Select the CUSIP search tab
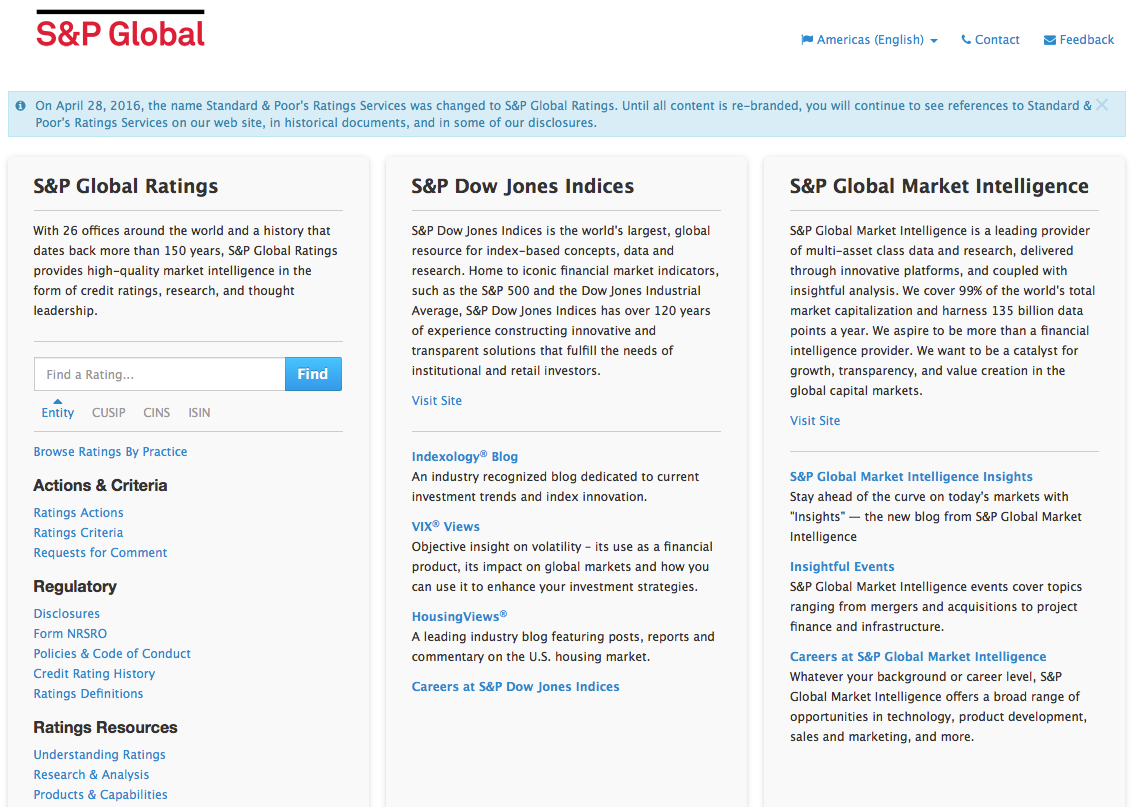The height and width of the screenshot is (807, 1134). [x=108, y=412]
